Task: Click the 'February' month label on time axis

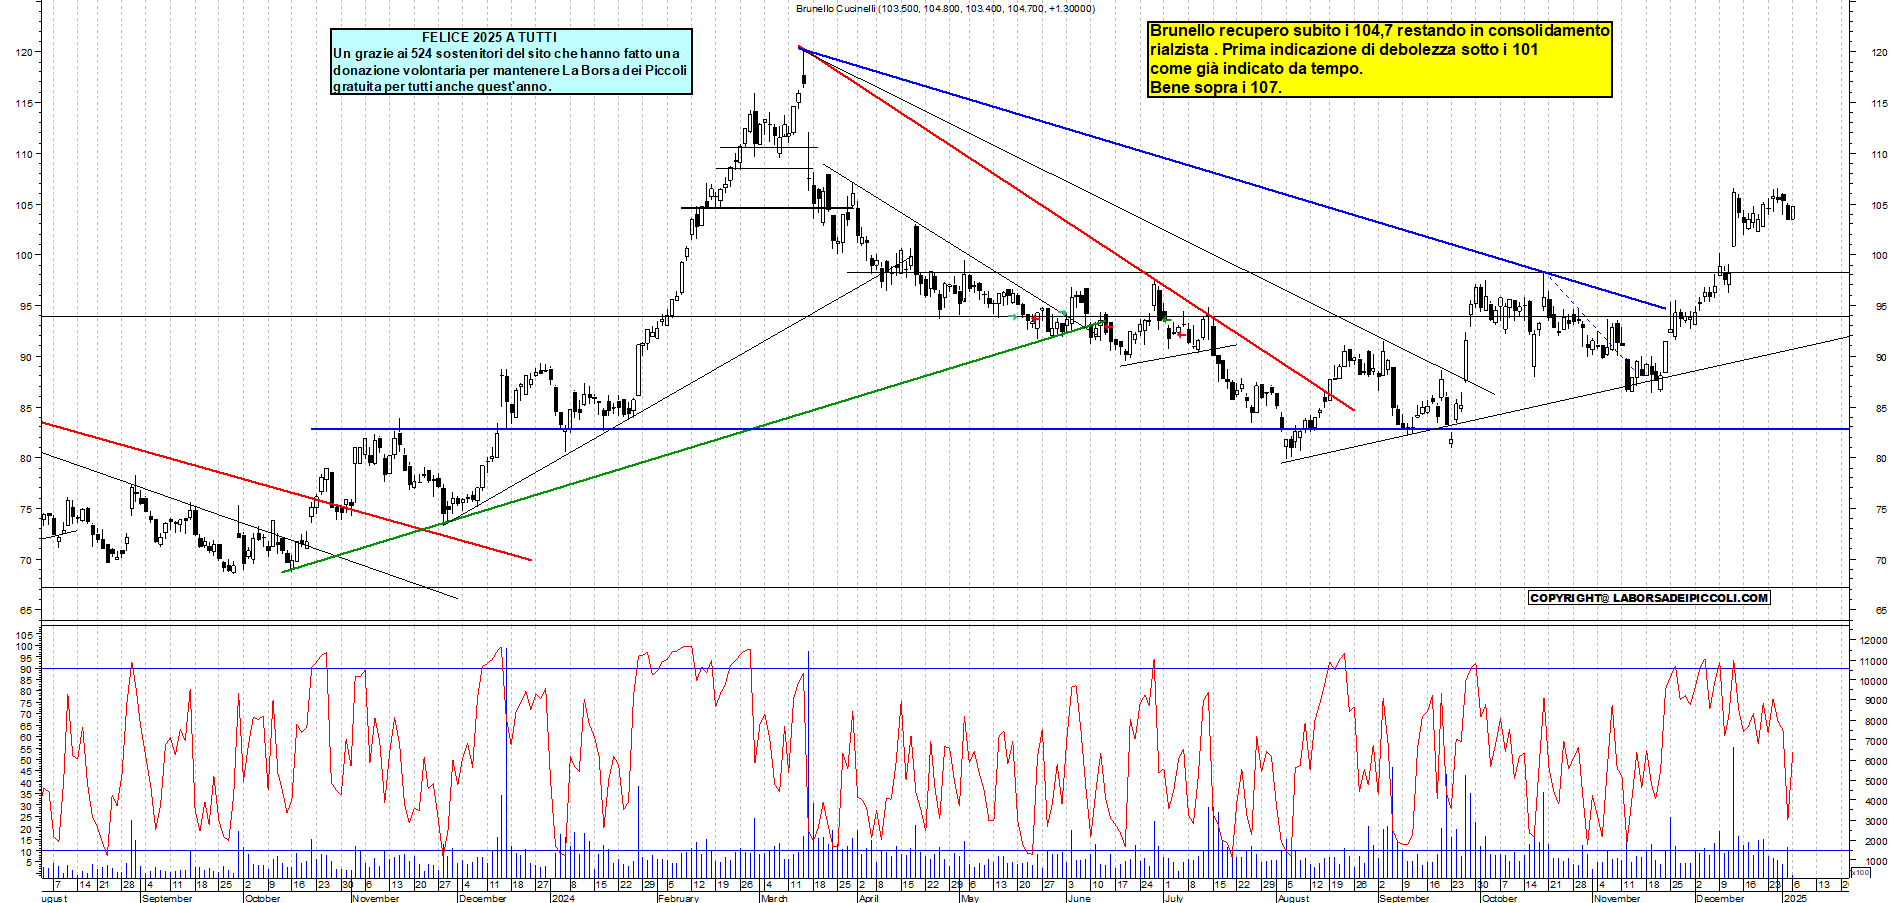Action: [x=678, y=898]
